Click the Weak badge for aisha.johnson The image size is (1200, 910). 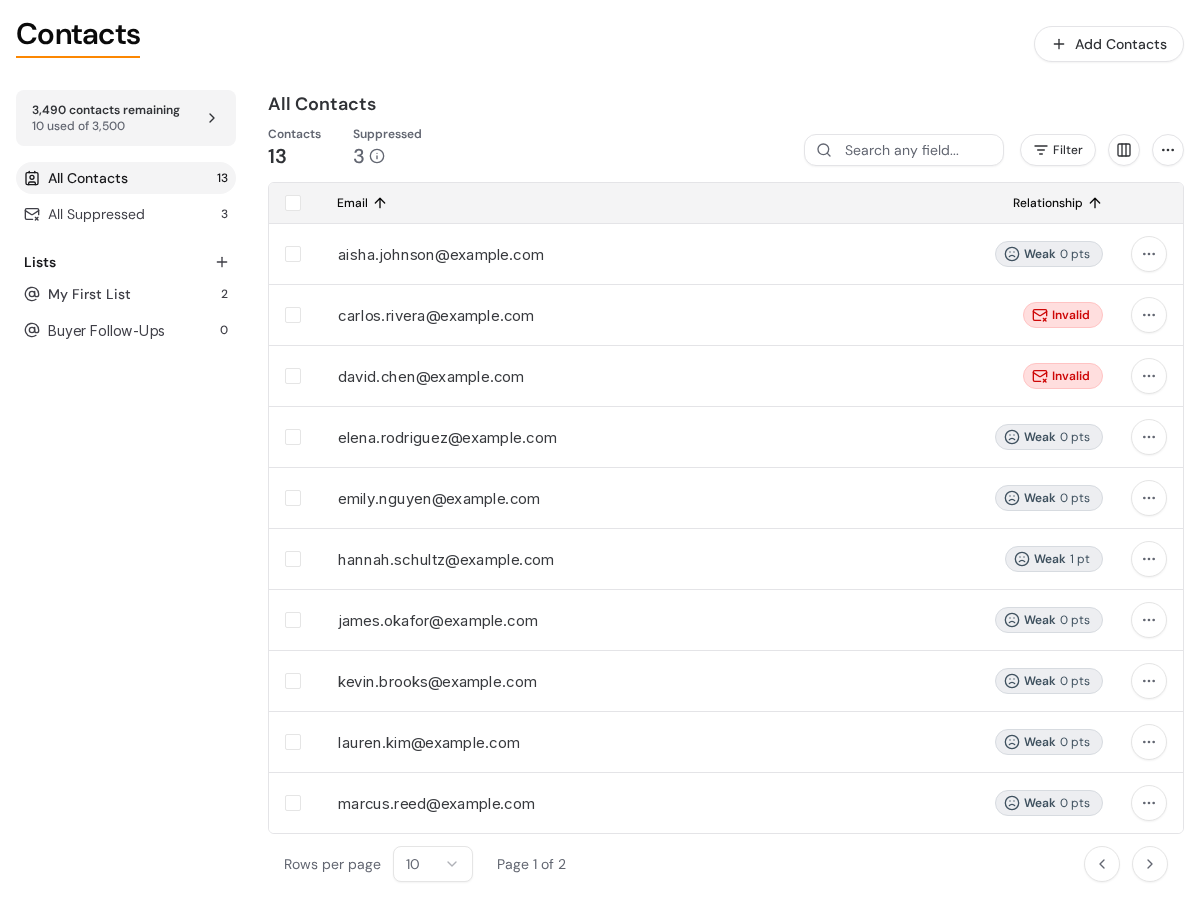1049,254
